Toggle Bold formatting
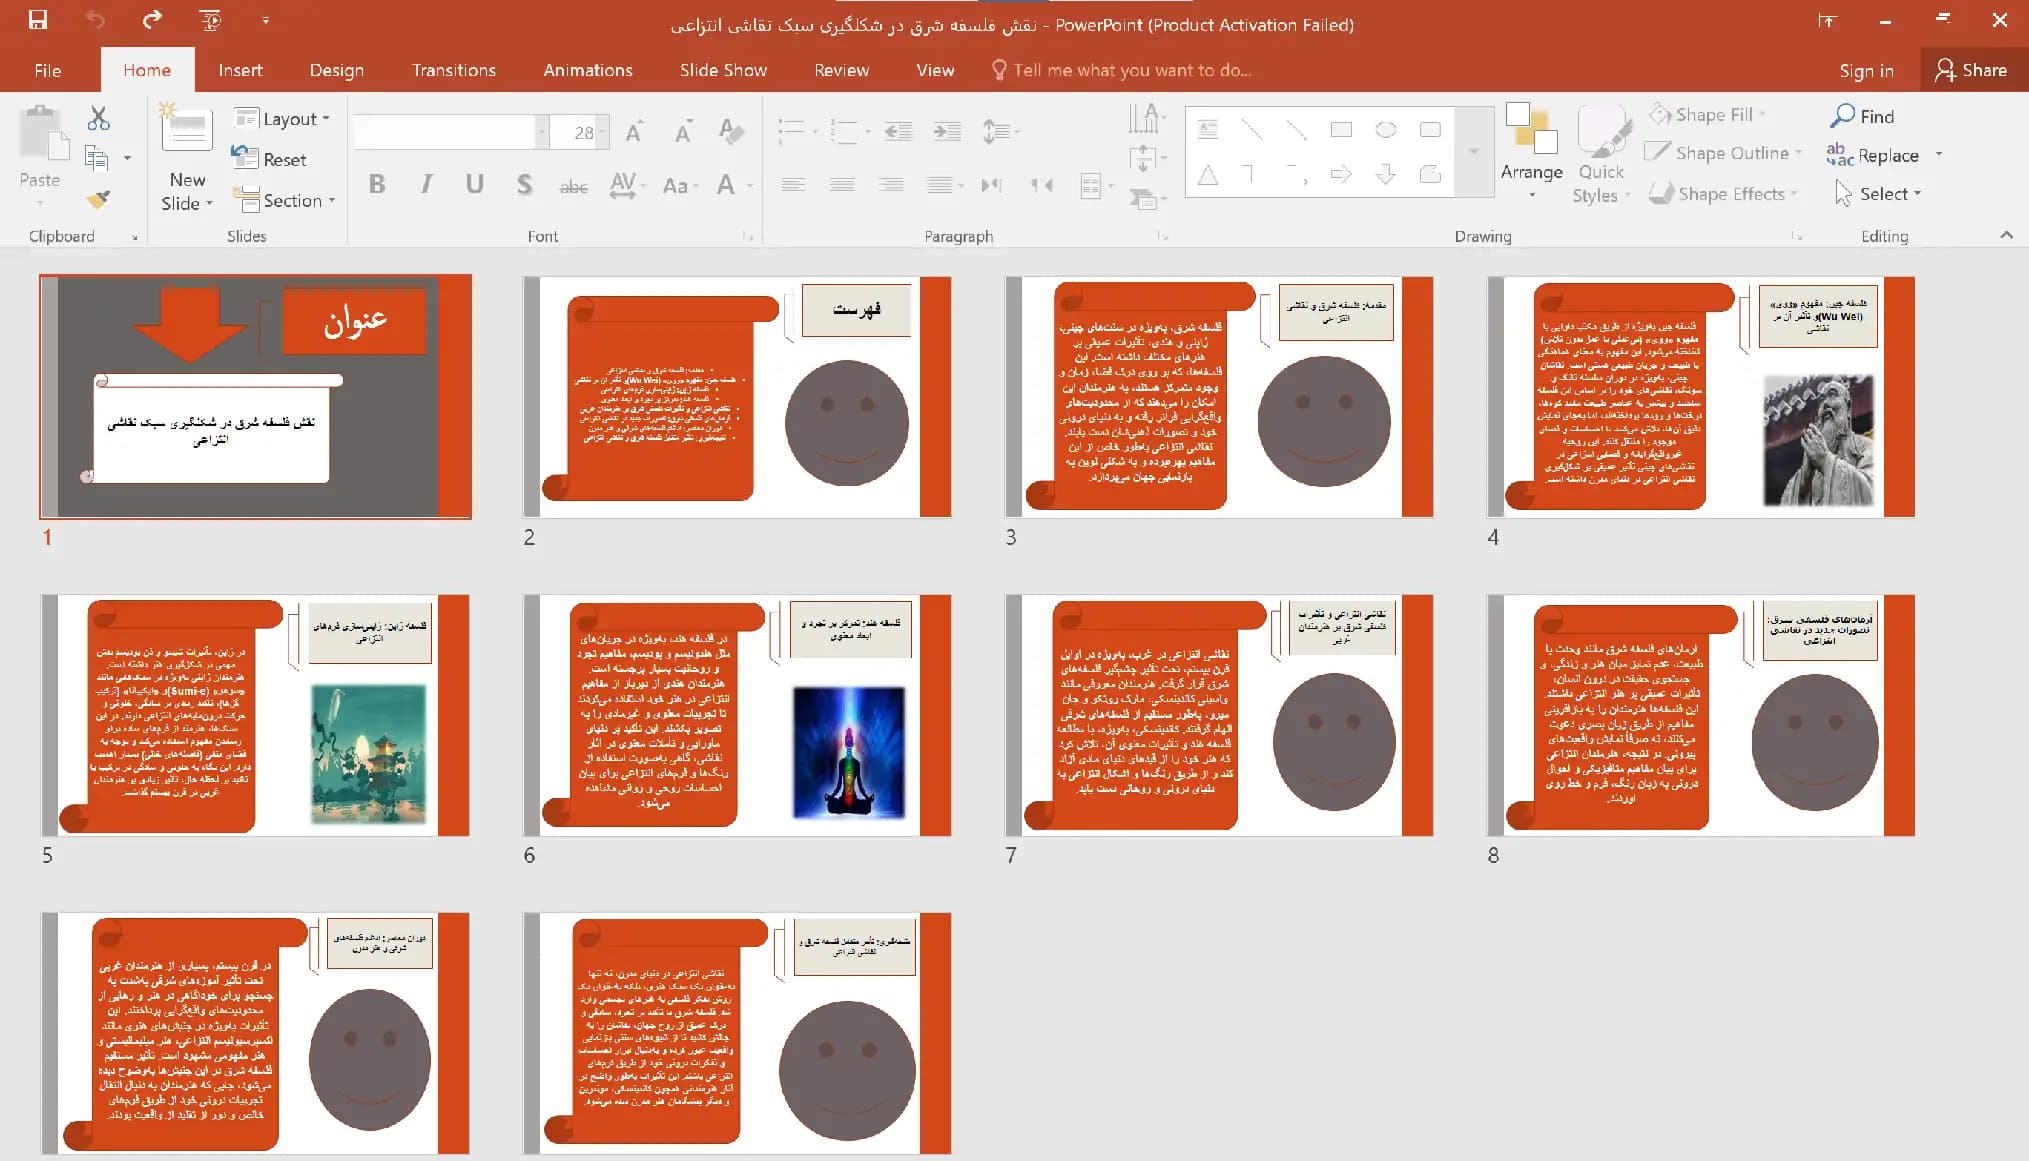The height and width of the screenshot is (1161, 2029). point(377,185)
